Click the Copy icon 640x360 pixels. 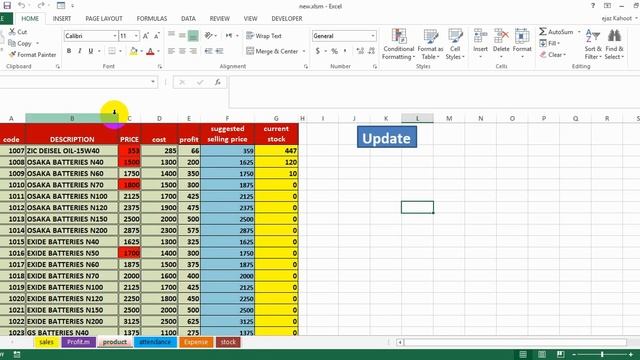12,43
